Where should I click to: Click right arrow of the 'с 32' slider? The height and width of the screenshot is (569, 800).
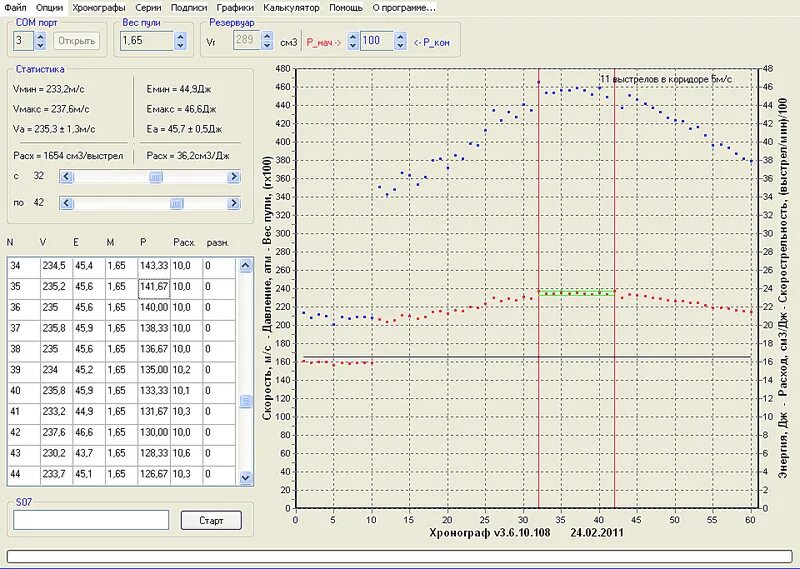pos(234,177)
